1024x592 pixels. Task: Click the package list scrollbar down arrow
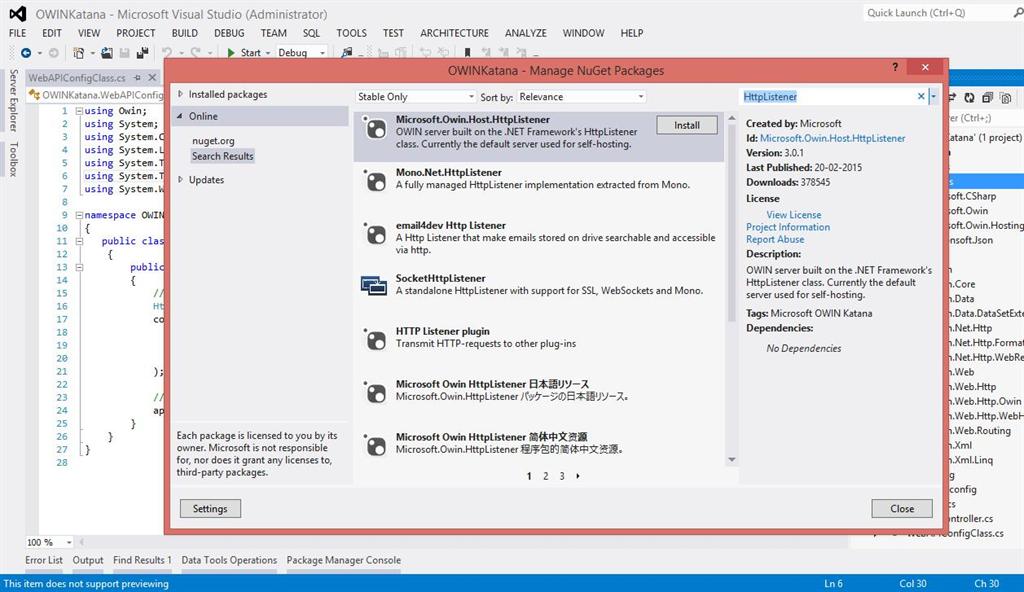coord(731,460)
